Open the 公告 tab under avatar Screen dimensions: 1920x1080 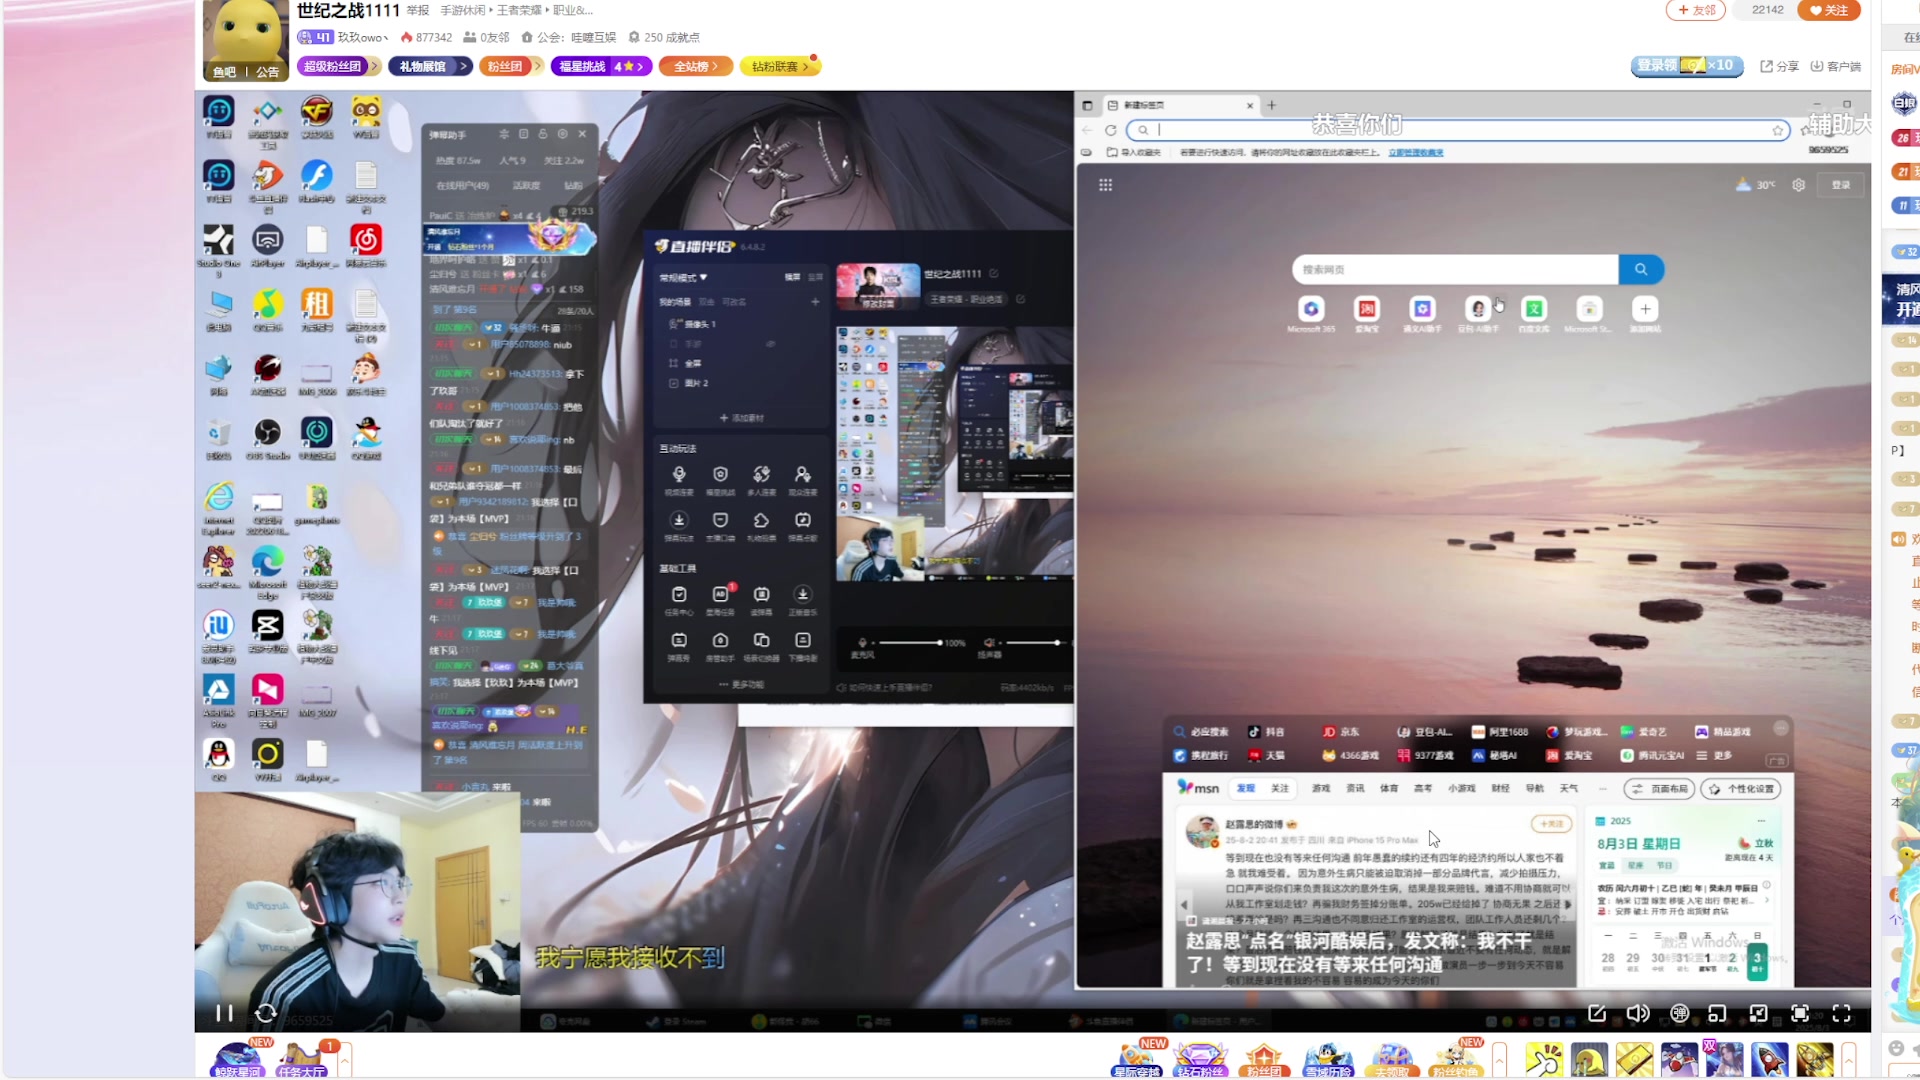[268, 72]
